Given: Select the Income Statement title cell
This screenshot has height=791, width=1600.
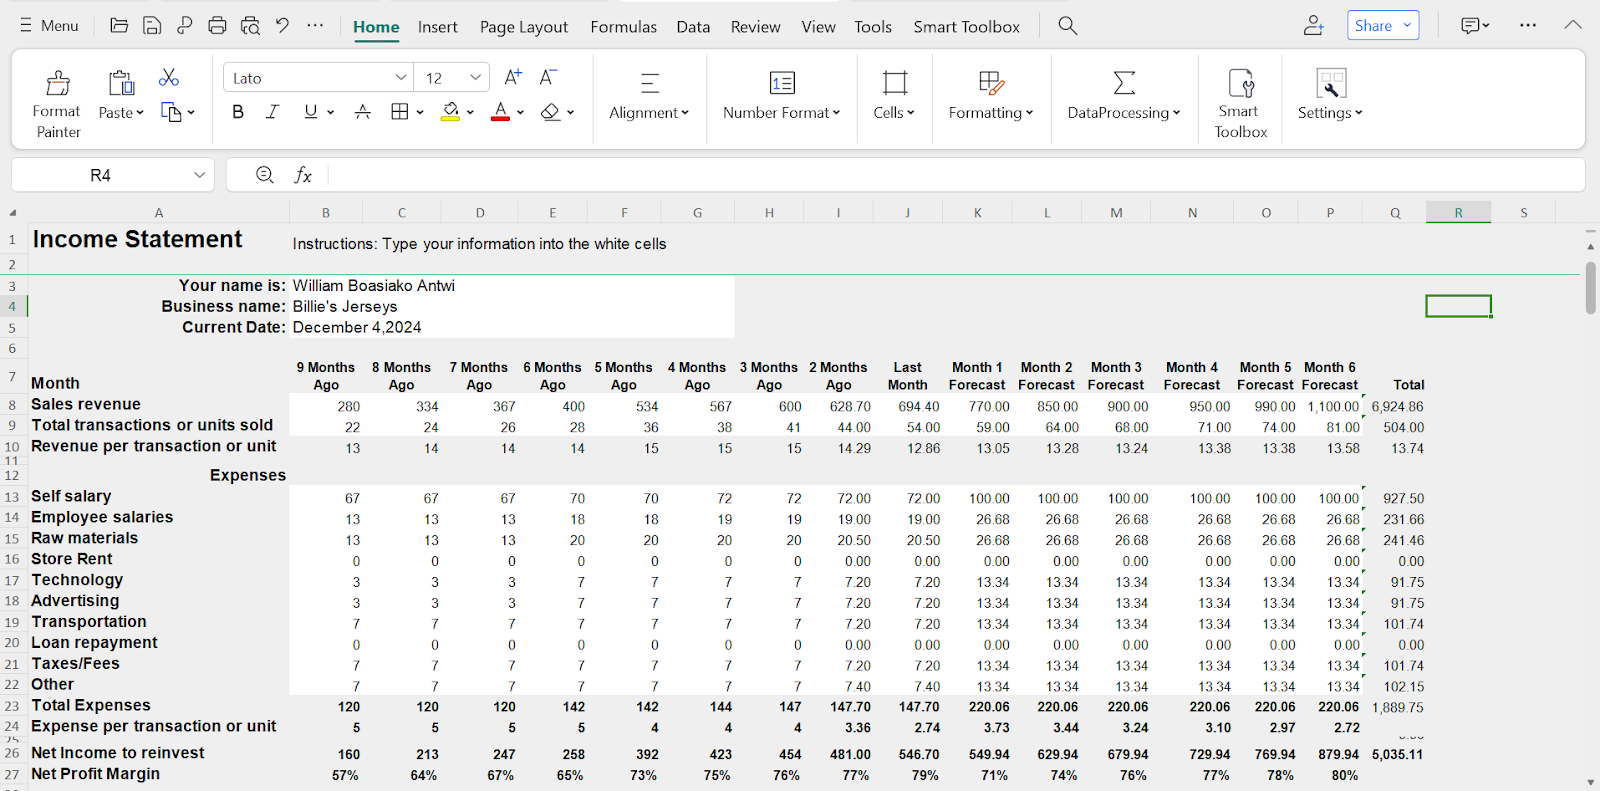Looking at the screenshot, I should (158, 239).
